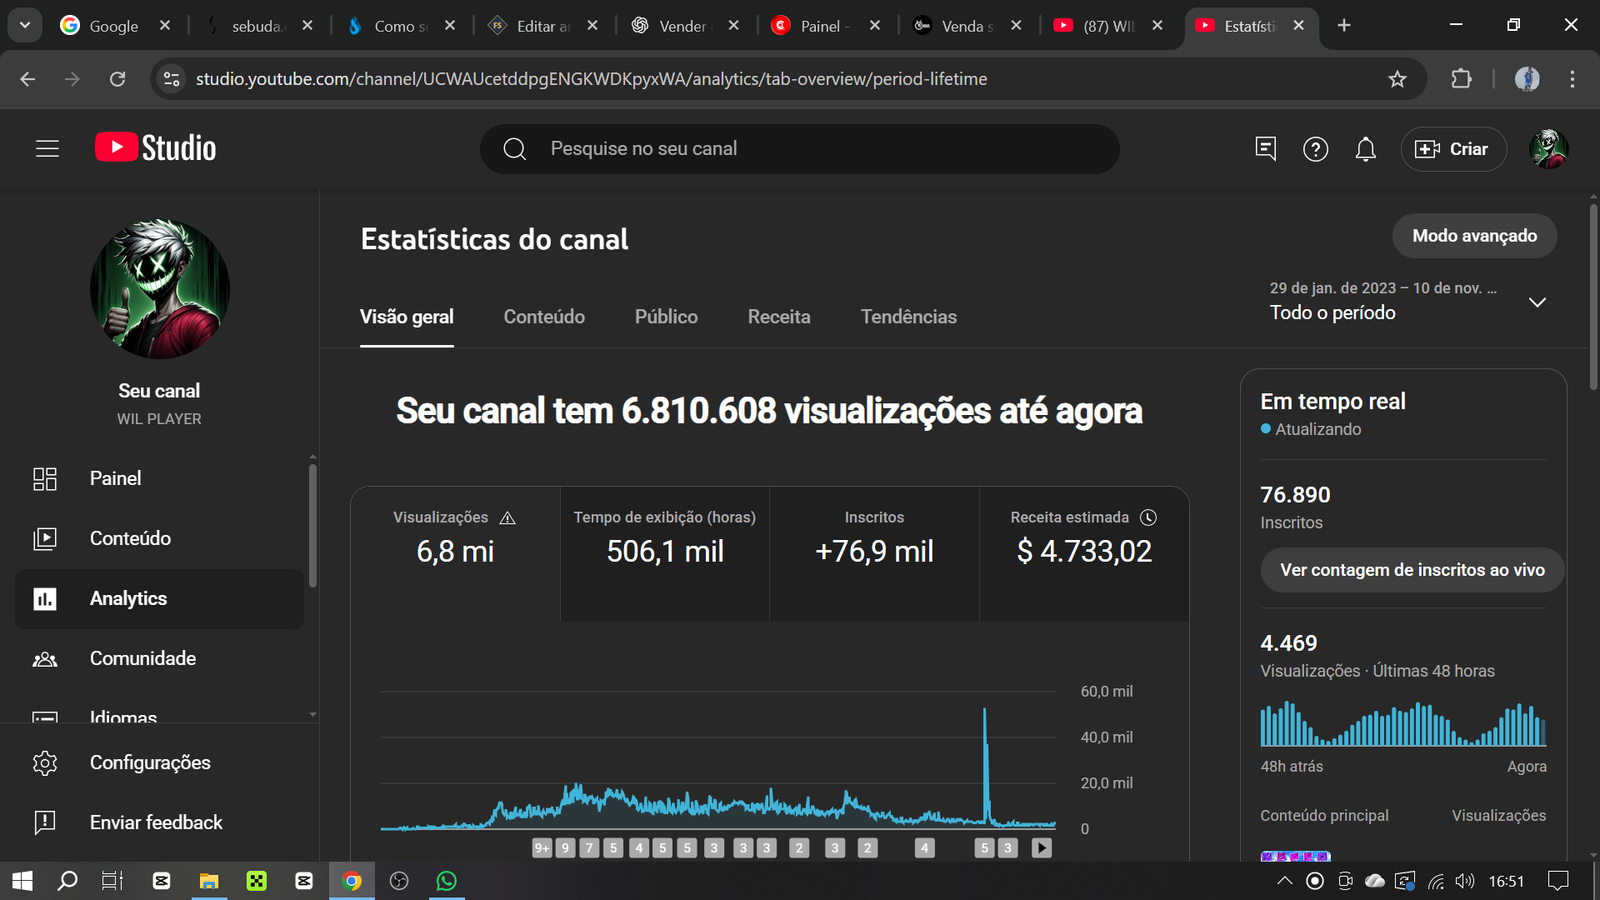Click the clock icon beside Receita estimada
1600x900 pixels.
coord(1148,517)
